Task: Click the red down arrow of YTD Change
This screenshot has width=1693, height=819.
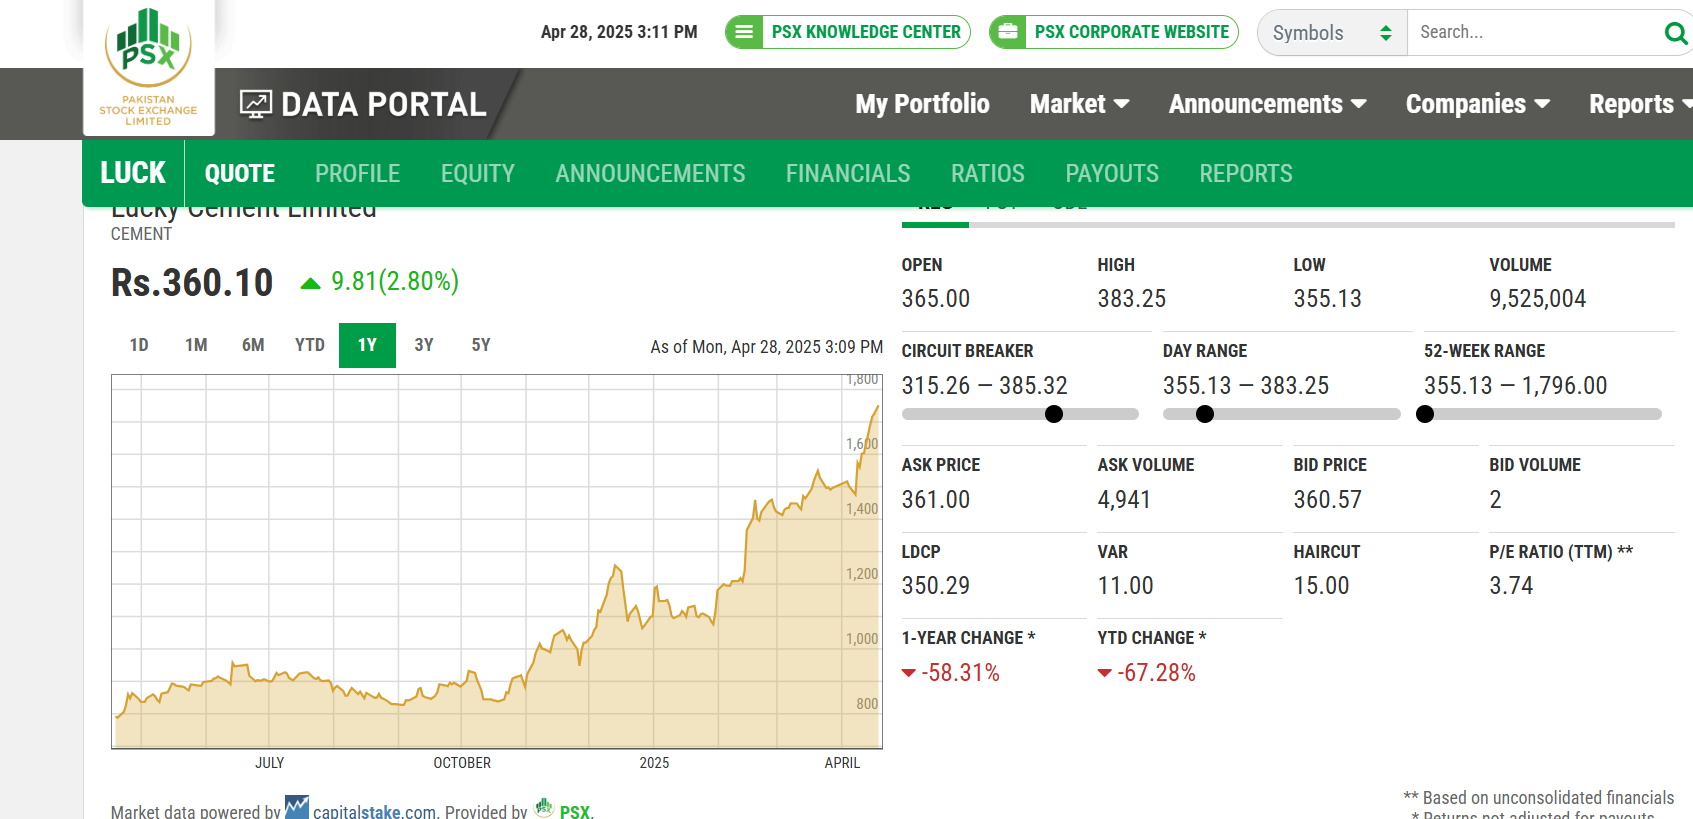Action: pyautogui.click(x=1104, y=673)
